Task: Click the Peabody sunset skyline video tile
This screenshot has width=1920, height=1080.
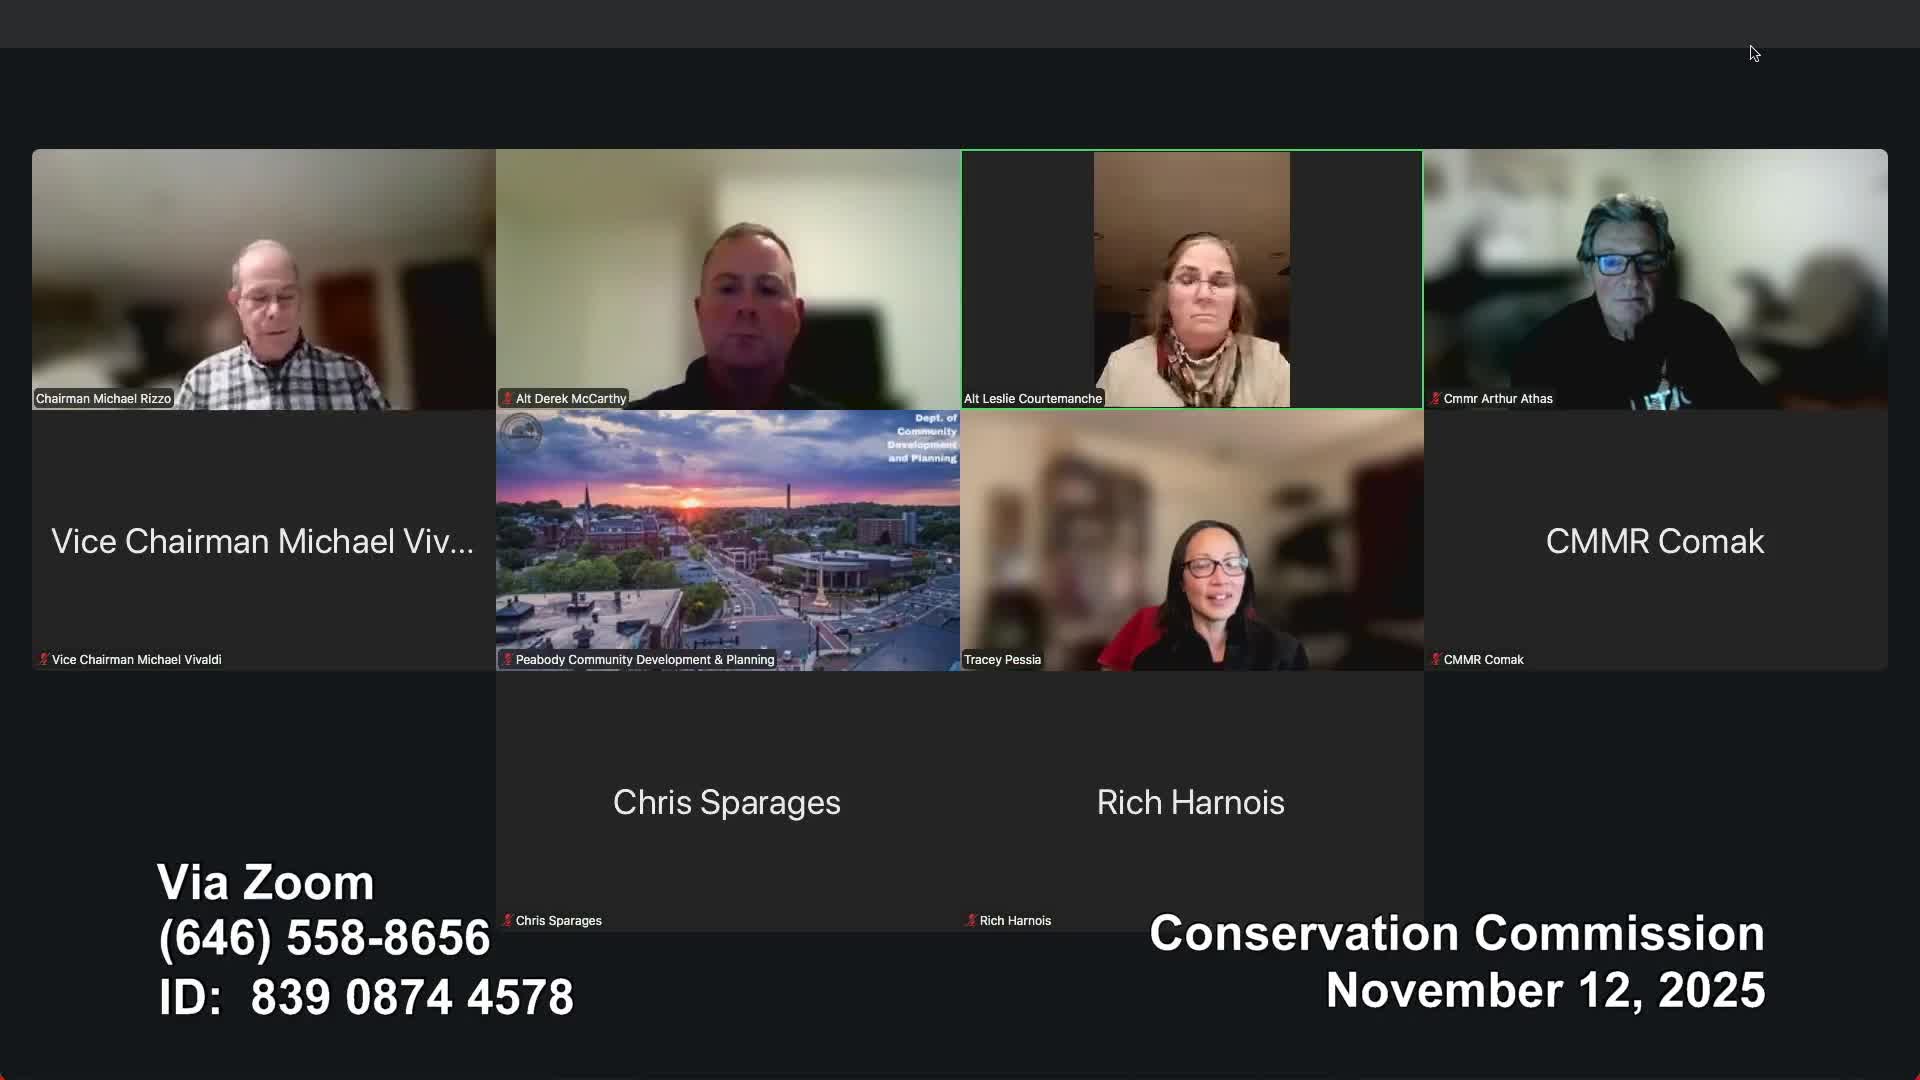Action: 728,540
